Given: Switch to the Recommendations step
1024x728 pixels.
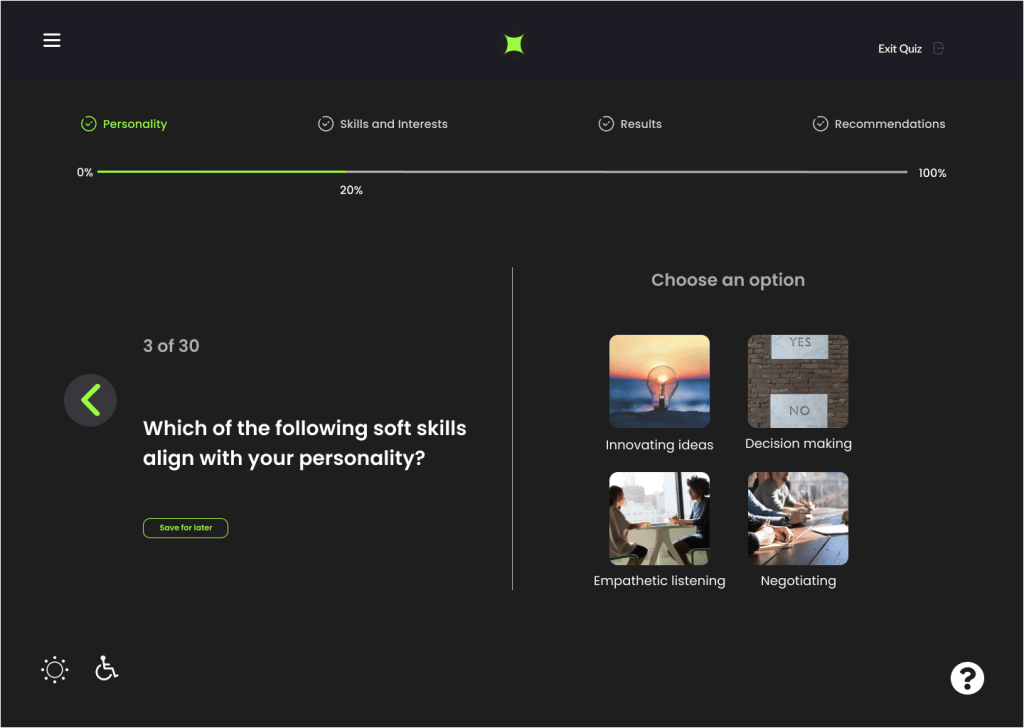Looking at the screenshot, I should [889, 124].
